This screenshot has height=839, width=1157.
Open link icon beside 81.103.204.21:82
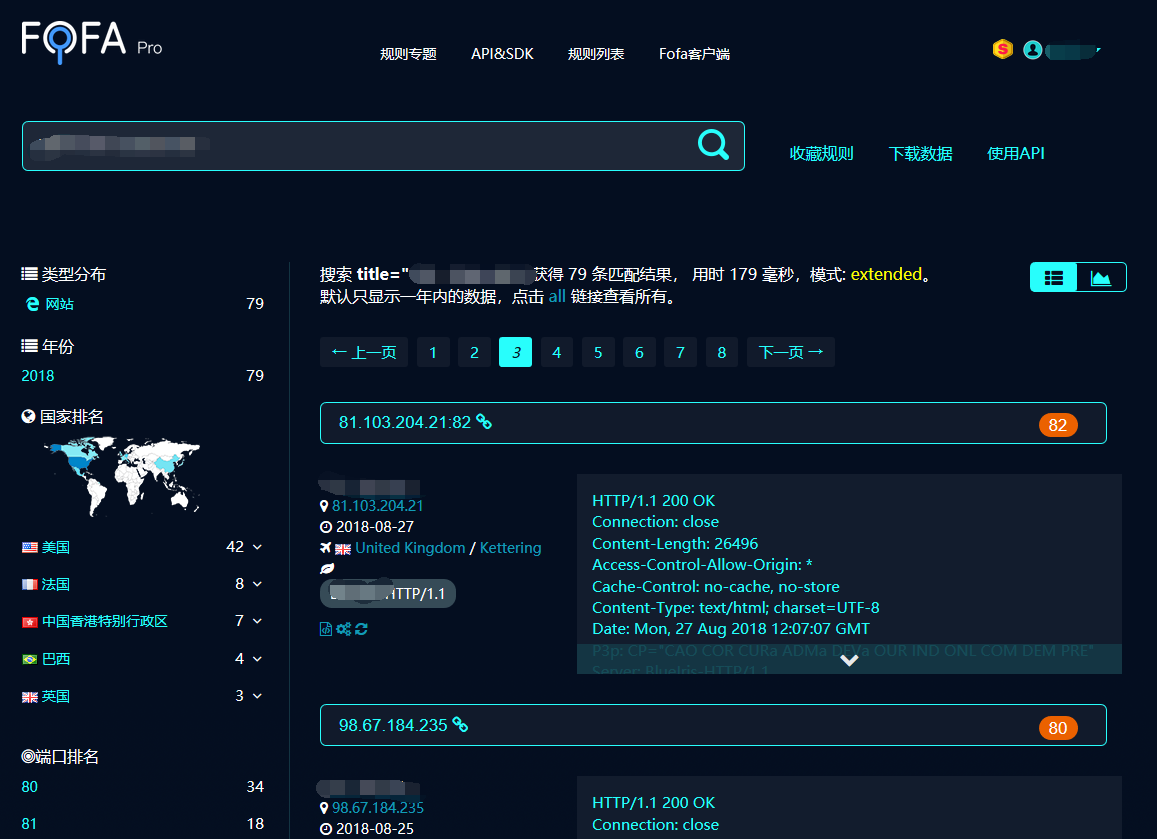click(484, 421)
